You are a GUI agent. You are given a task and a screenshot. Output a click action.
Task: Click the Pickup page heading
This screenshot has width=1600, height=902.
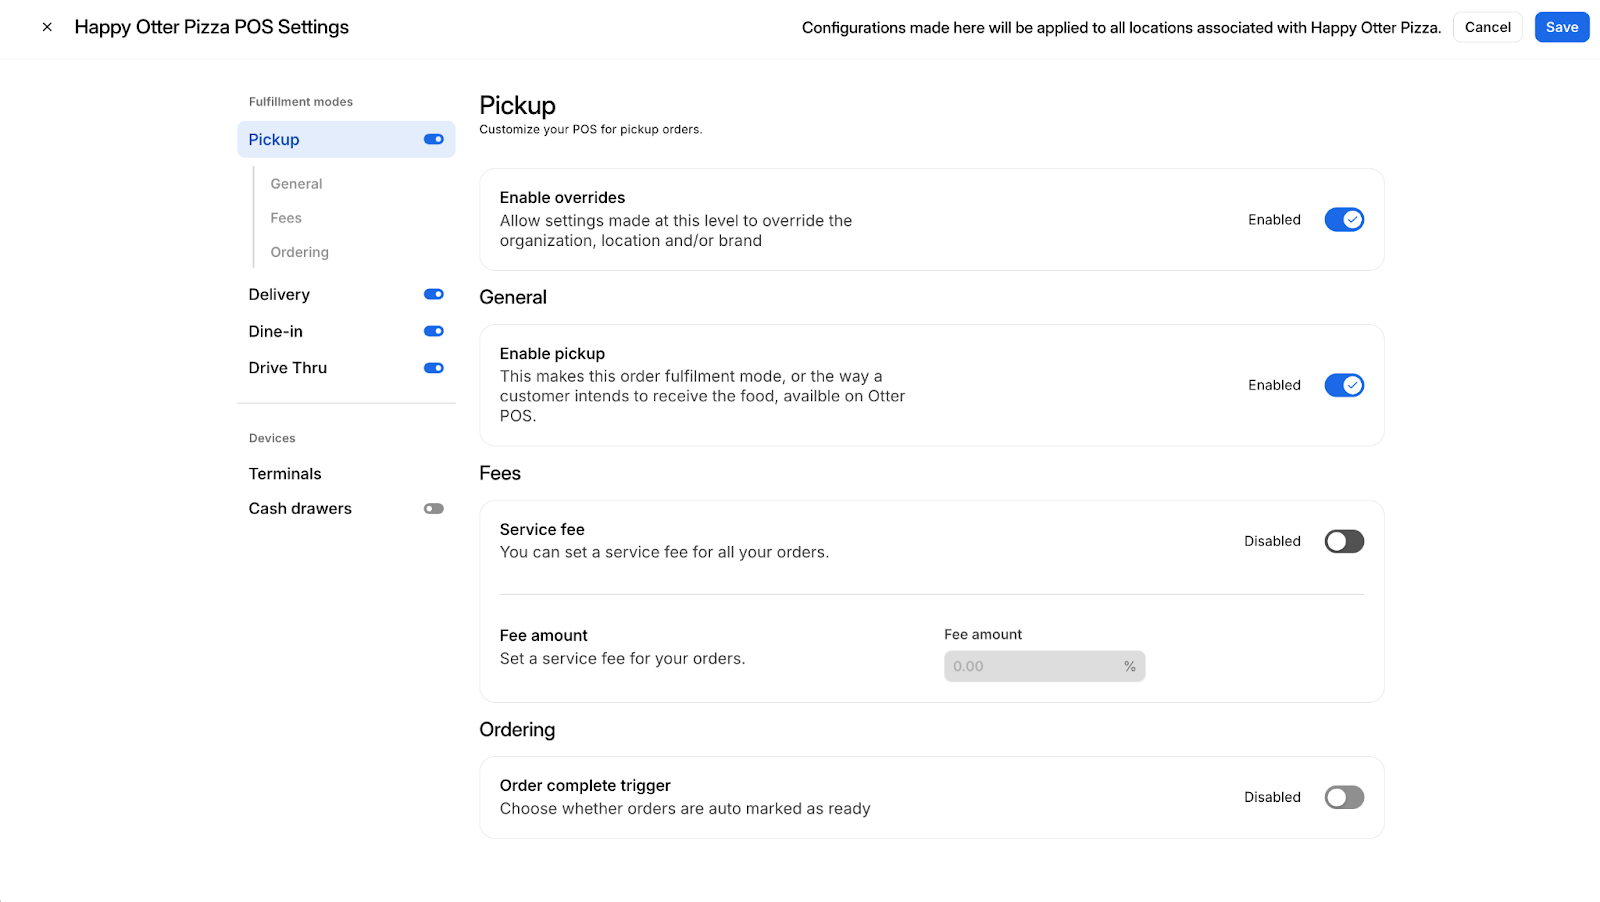click(x=517, y=105)
